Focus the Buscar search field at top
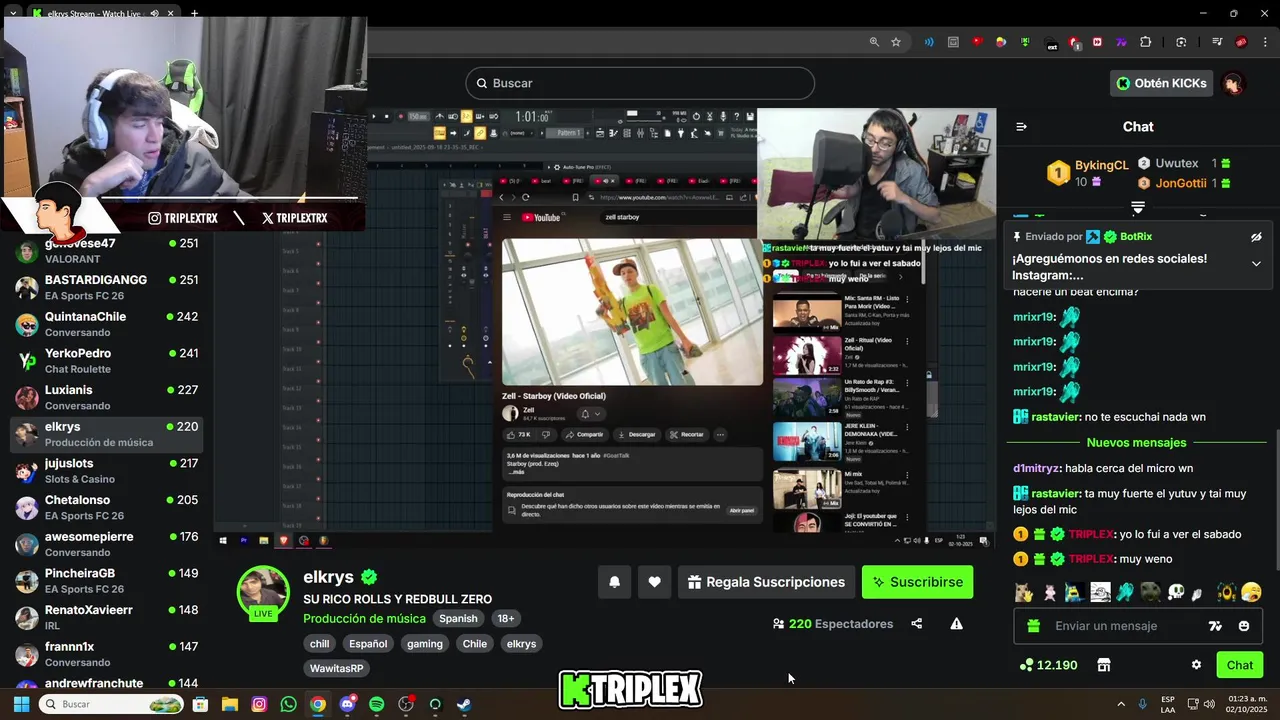This screenshot has height=720, width=1280. click(640, 83)
